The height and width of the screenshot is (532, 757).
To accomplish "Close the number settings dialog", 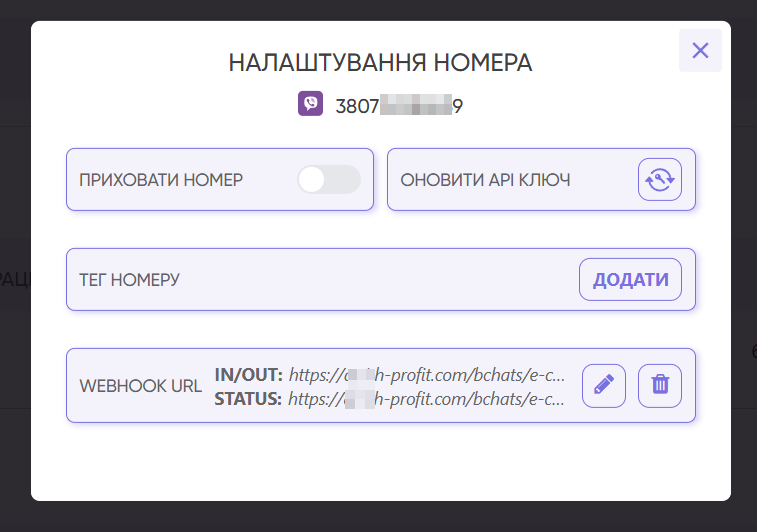I will pyautogui.click(x=700, y=50).
